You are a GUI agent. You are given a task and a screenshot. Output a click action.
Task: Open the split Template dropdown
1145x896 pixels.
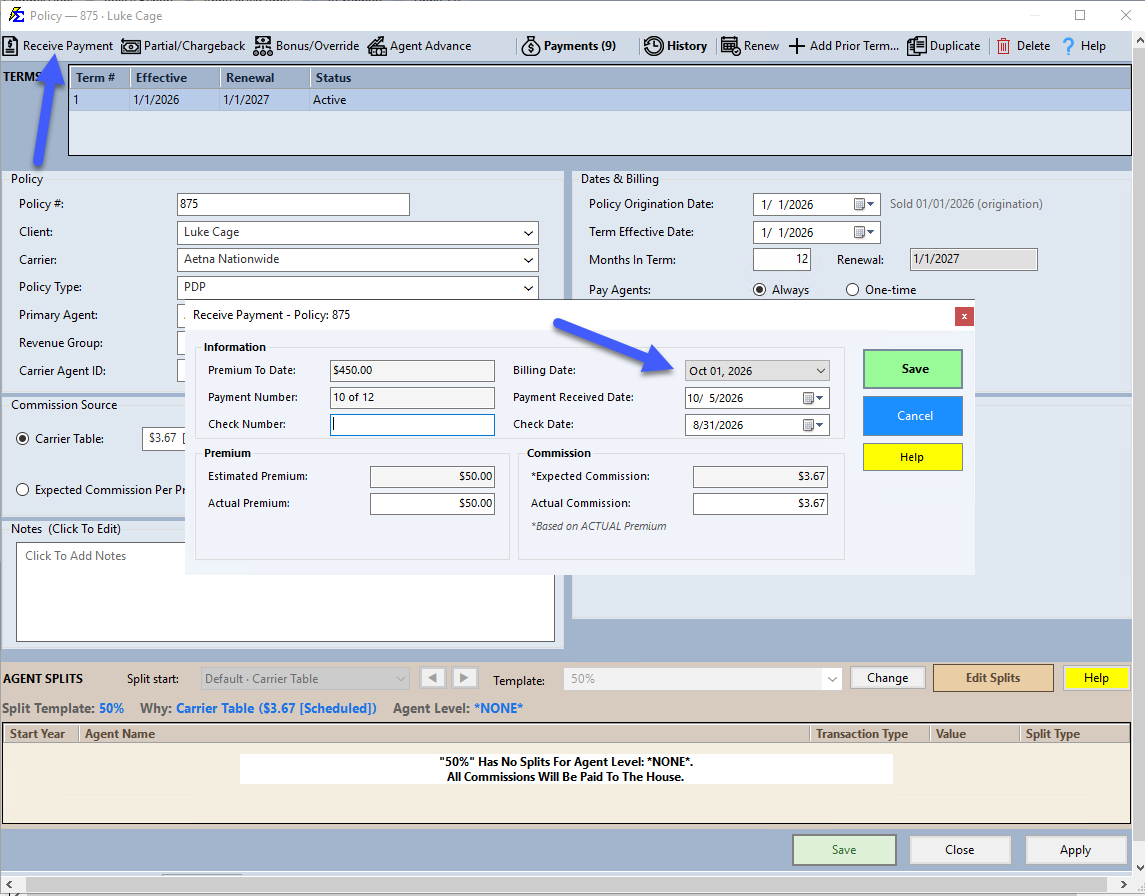pyautogui.click(x=832, y=679)
